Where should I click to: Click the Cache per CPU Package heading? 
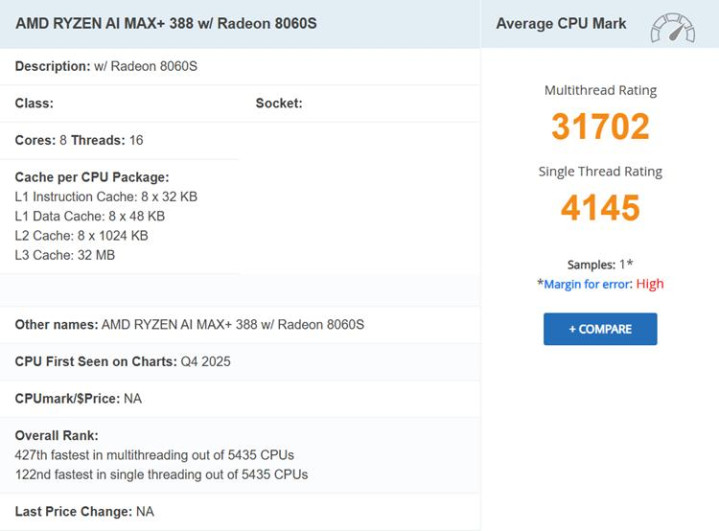click(x=92, y=177)
